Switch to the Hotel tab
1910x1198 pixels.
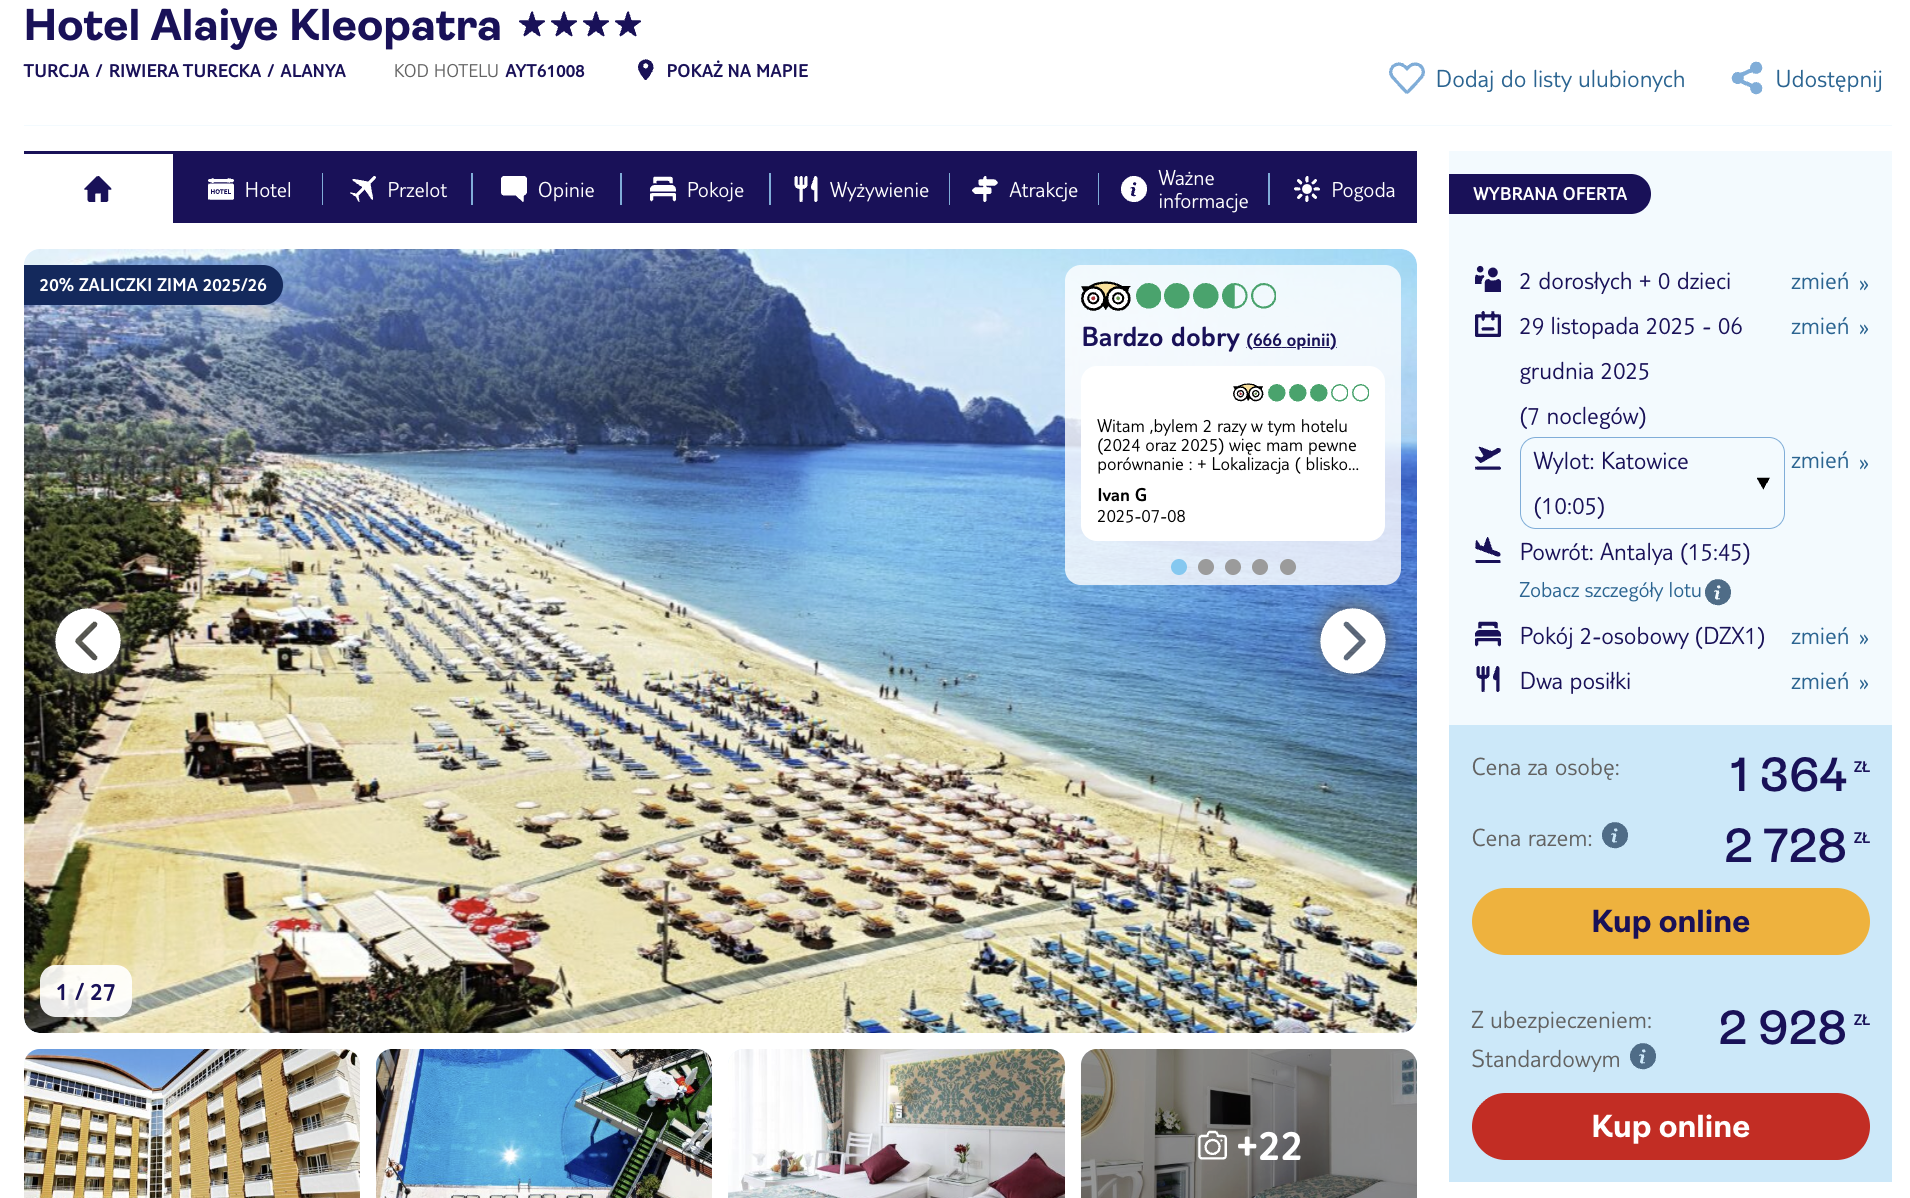(x=222, y=189)
